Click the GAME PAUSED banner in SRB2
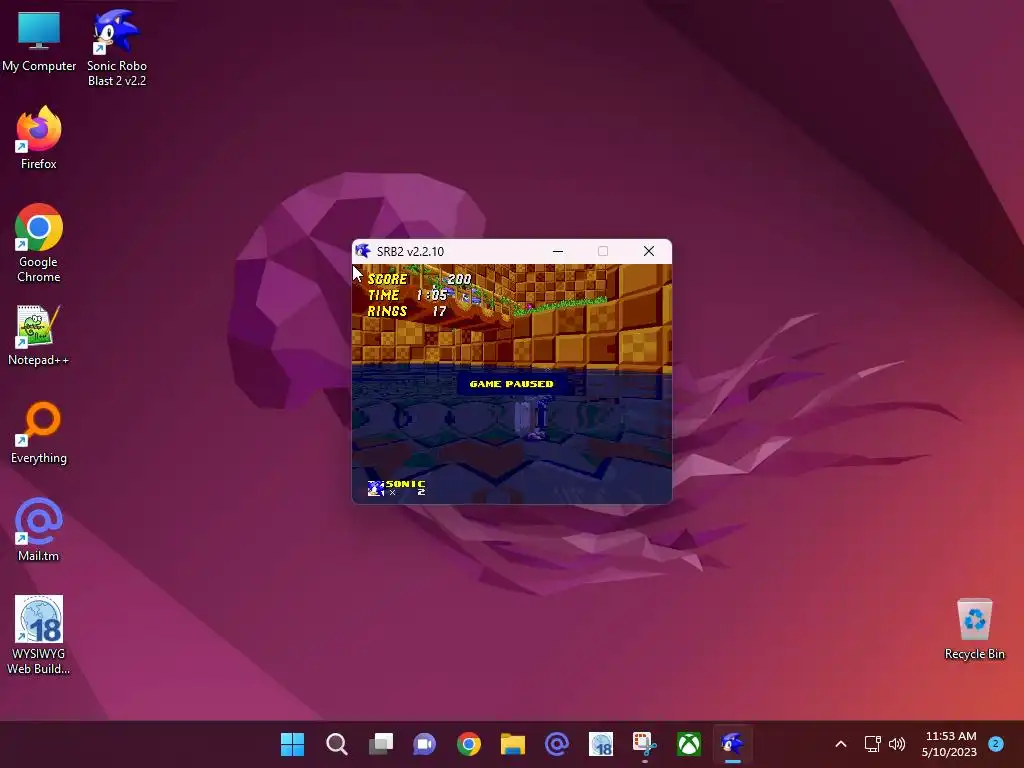Image resolution: width=1024 pixels, height=768 pixels. coord(511,384)
